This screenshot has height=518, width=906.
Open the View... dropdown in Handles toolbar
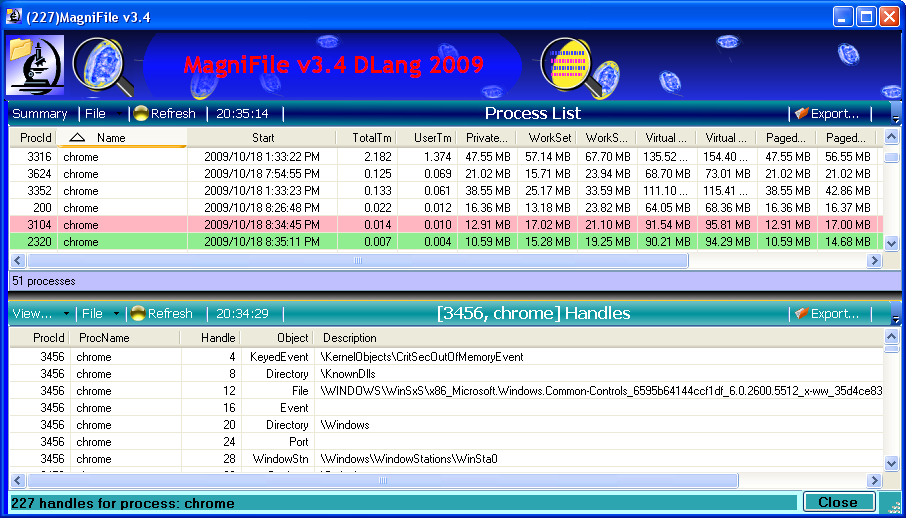click(40, 314)
